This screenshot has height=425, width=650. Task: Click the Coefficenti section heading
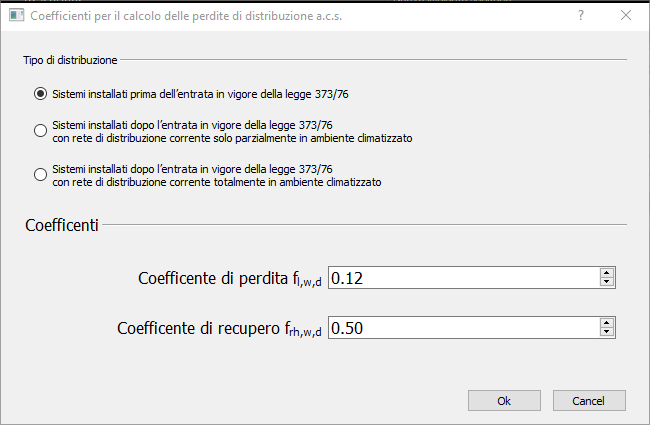tap(61, 226)
